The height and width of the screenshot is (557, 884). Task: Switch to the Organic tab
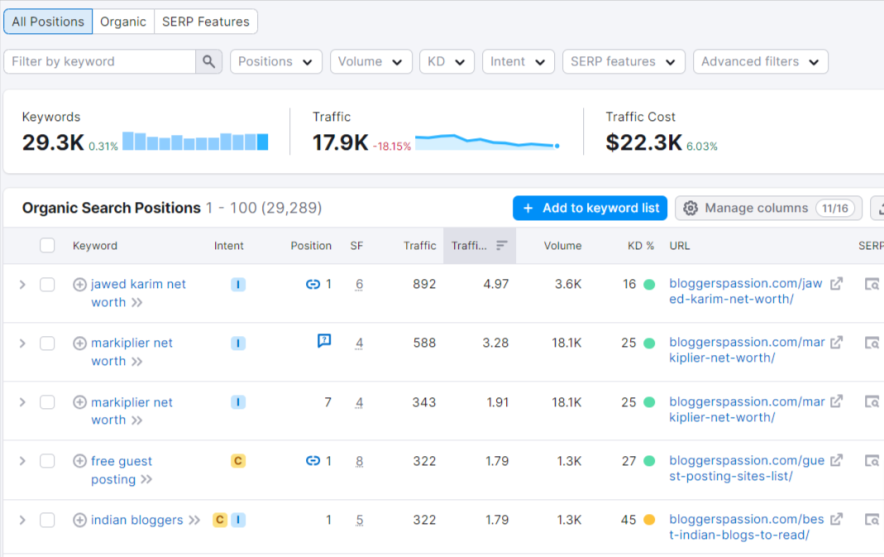123,22
